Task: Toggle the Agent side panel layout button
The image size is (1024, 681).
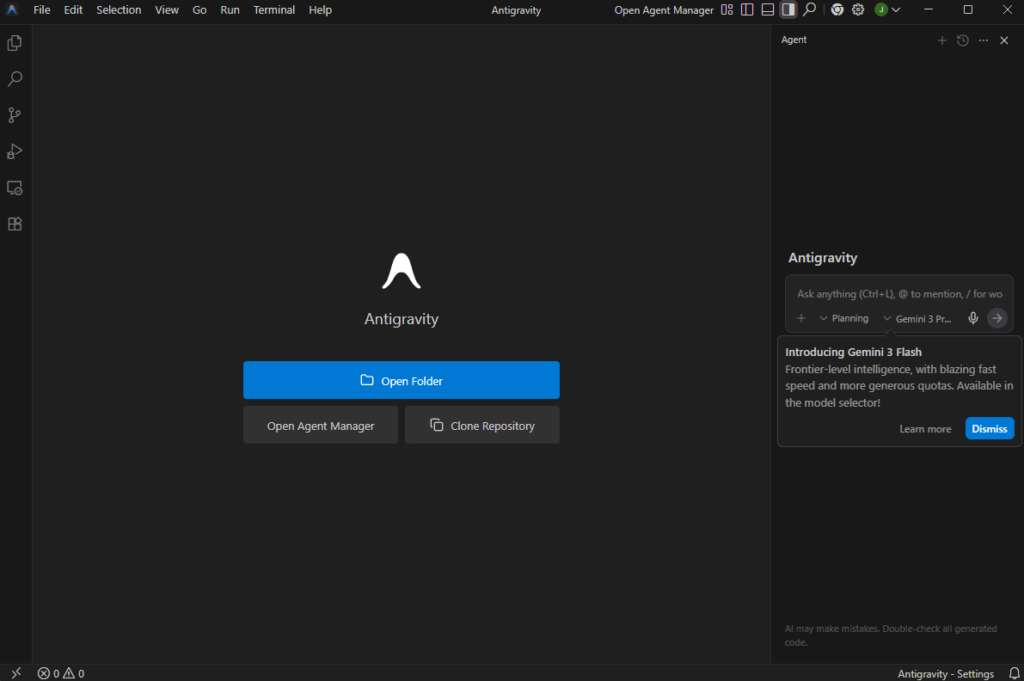Action: point(788,10)
